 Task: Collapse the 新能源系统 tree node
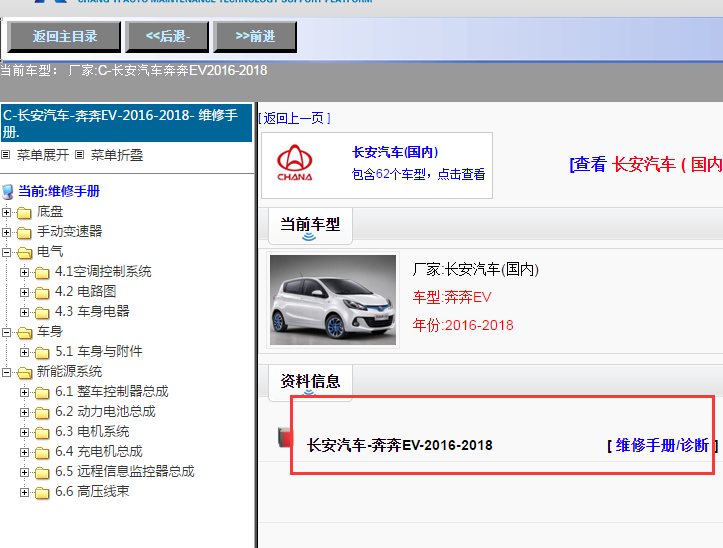tap(6, 372)
